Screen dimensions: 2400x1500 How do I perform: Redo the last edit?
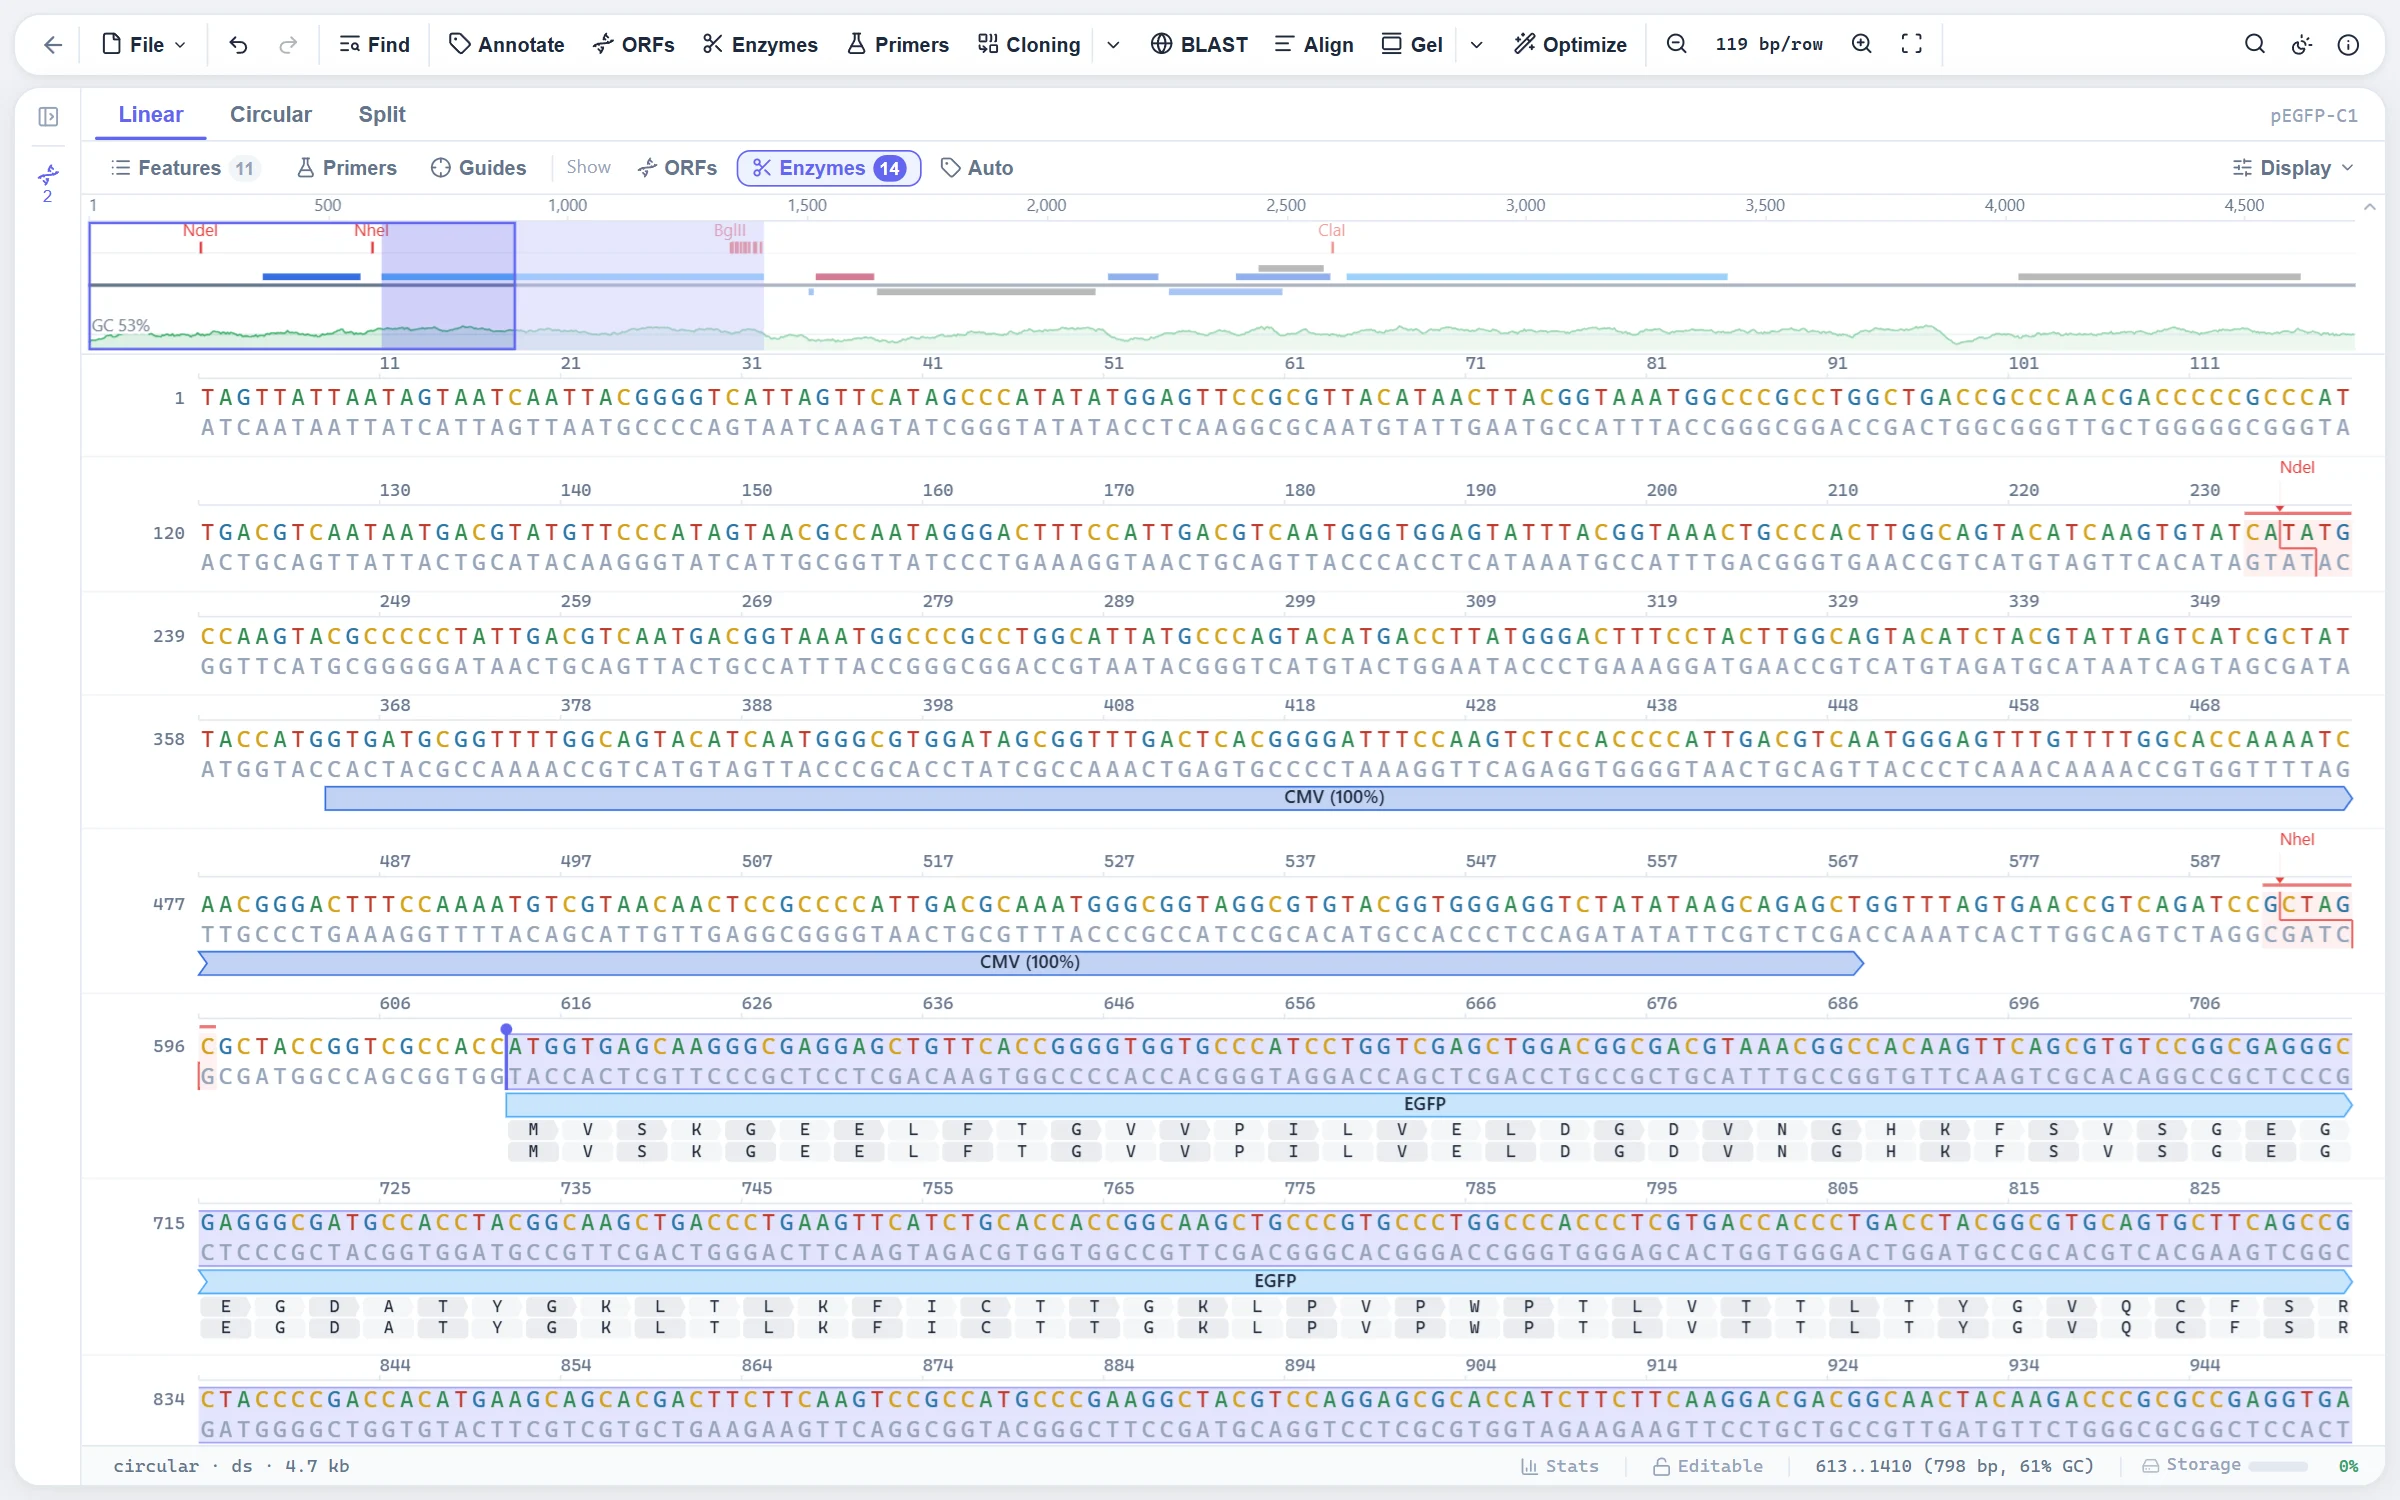(288, 45)
